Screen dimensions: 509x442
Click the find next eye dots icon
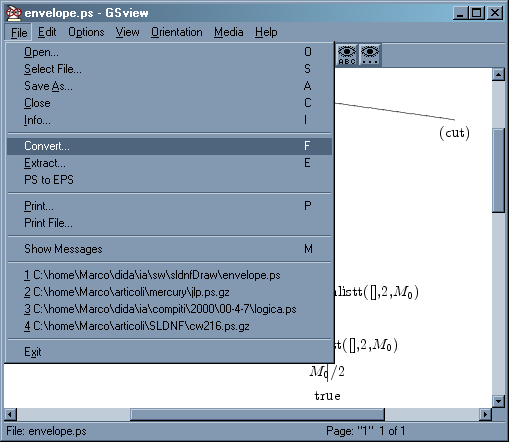pyautogui.click(x=370, y=55)
